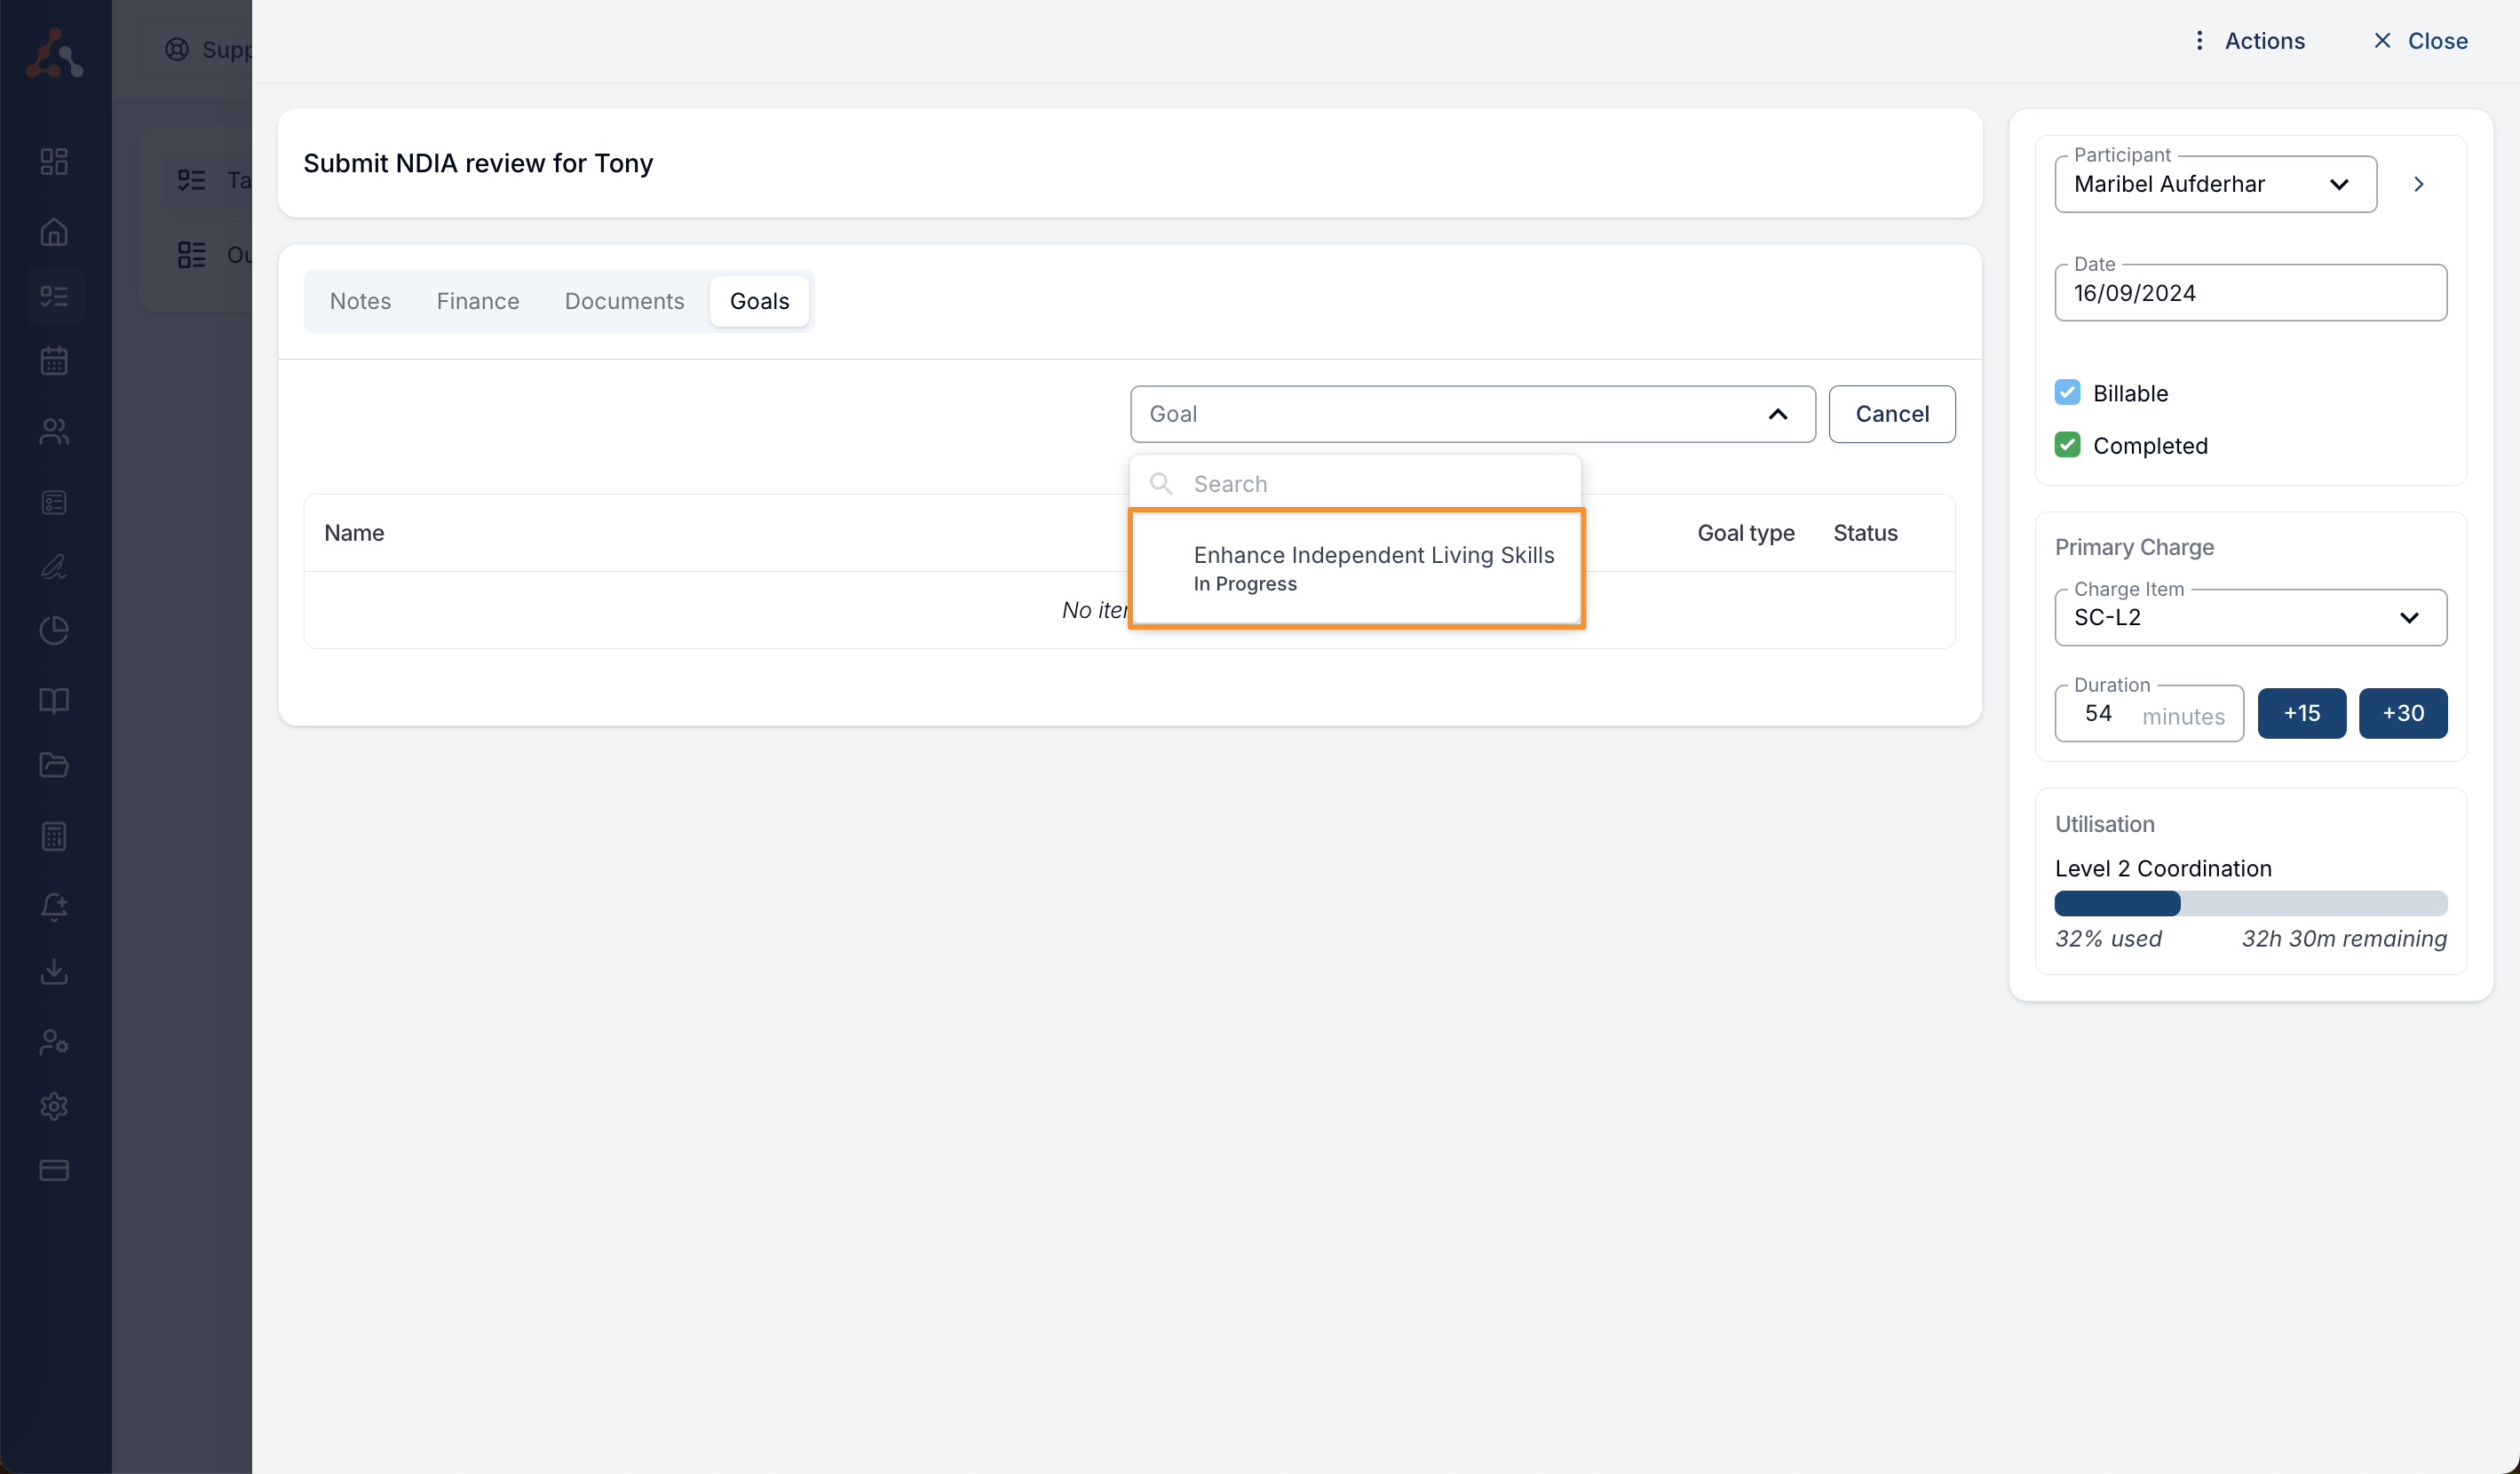Click the app logo in sidebar
The width and height of the screenshot is (2520, 1474).
point(54,53)
